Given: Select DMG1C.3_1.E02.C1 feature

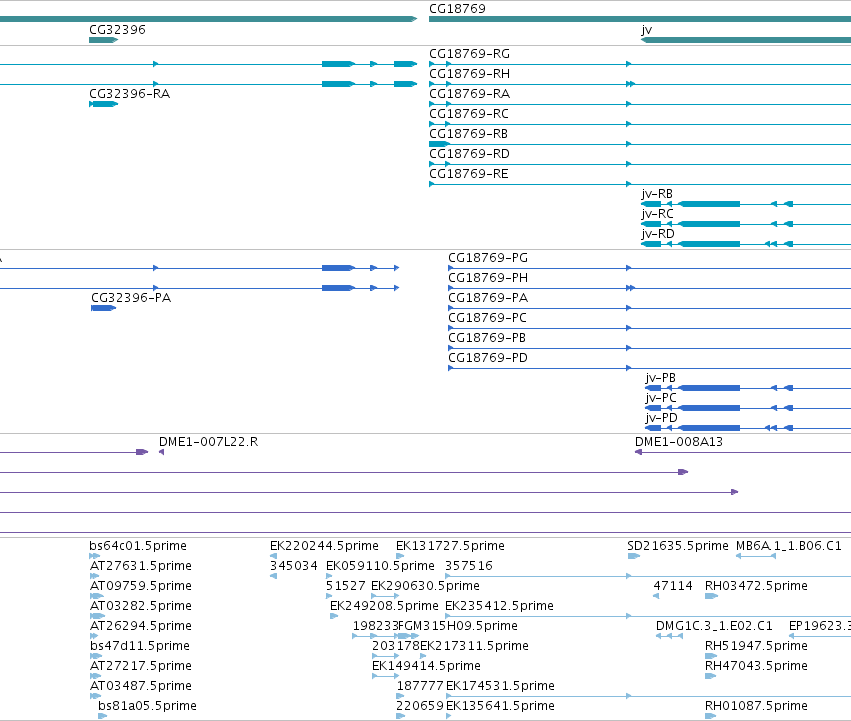Looking at the screenshot, I should pos(714,626).
